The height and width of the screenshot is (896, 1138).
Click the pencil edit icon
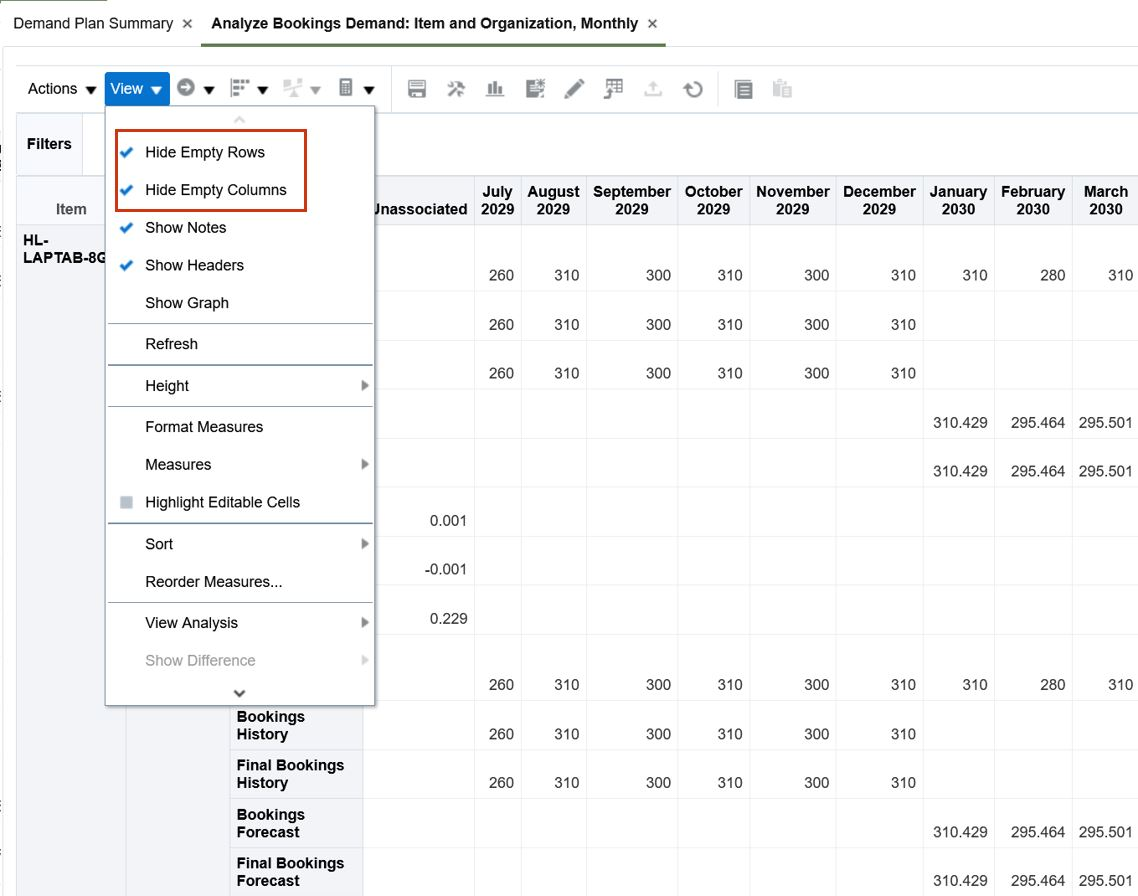(x=574, y=89)
